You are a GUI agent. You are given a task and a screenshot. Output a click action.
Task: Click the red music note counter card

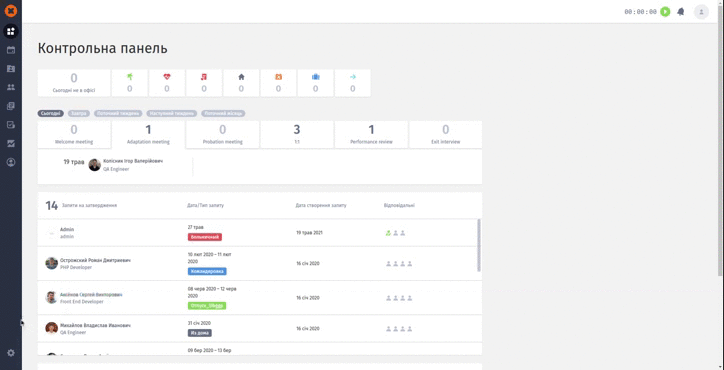tap(204, 83)
